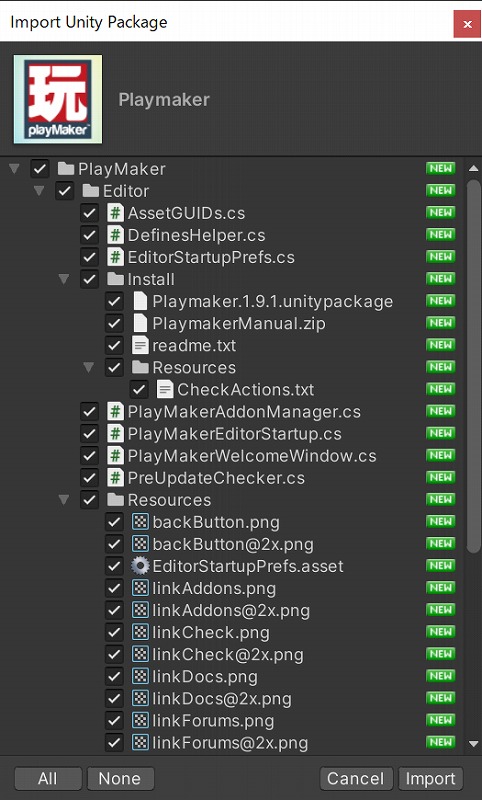This screenshot has height=800, width=482.
Task: Click the None button
Action: click(120, 779)
